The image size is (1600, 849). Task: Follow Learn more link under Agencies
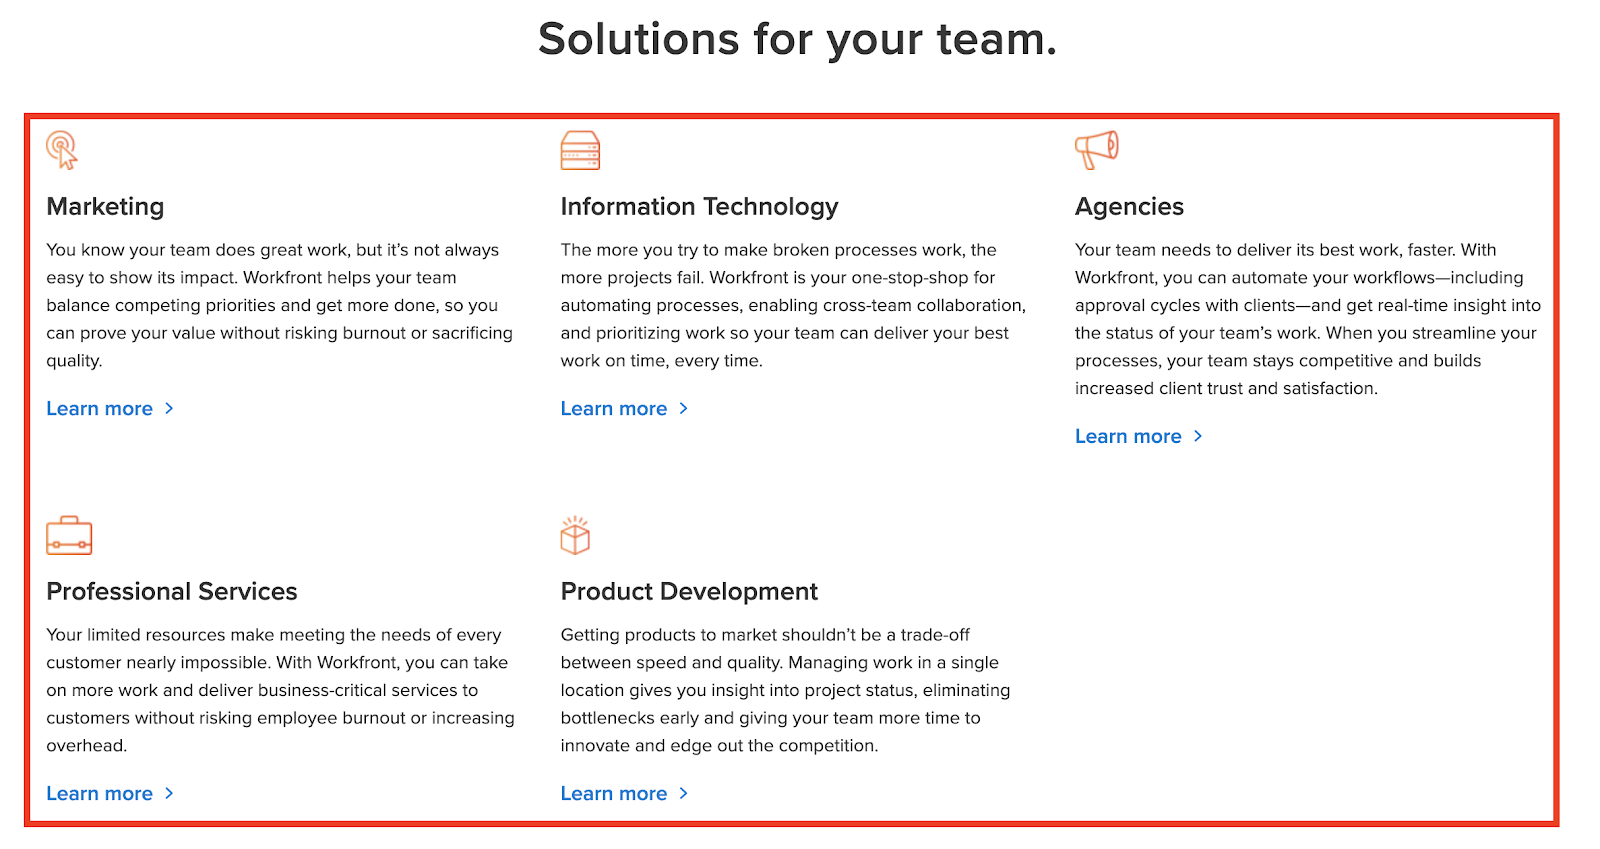(1139, 436)
